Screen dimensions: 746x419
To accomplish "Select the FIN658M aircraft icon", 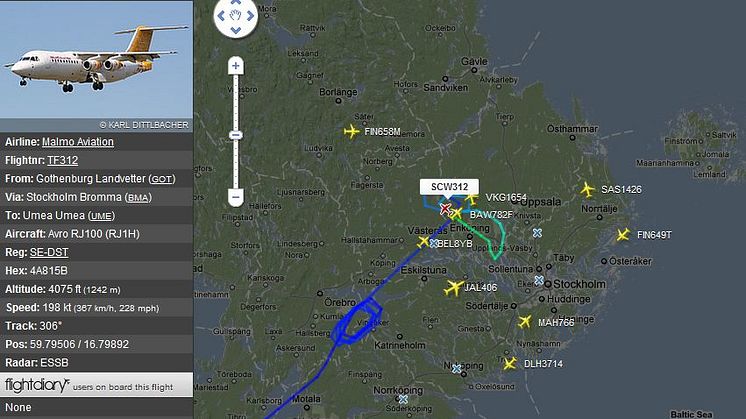I will [351, 131].
